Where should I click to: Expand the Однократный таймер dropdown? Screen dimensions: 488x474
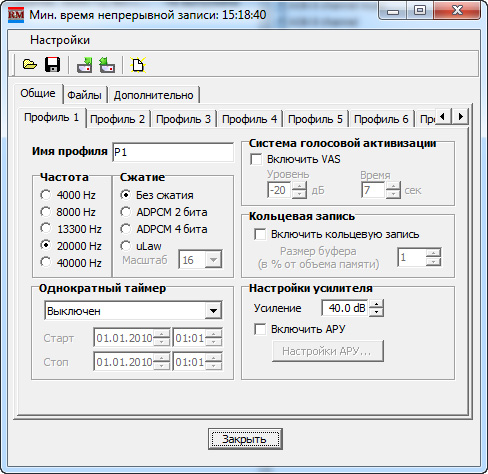[213, 311]
